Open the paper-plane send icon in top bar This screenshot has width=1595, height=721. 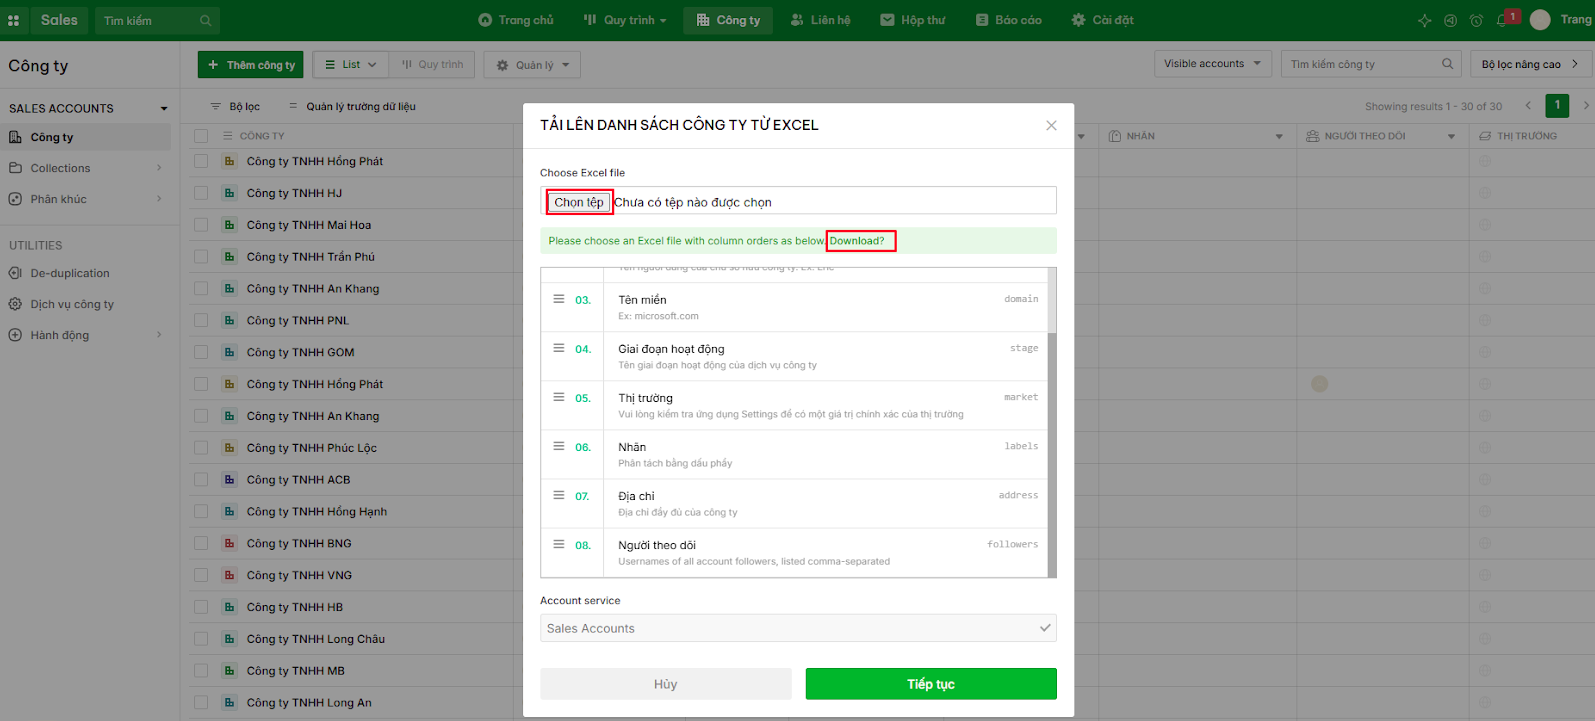(x=1451, y=20)
